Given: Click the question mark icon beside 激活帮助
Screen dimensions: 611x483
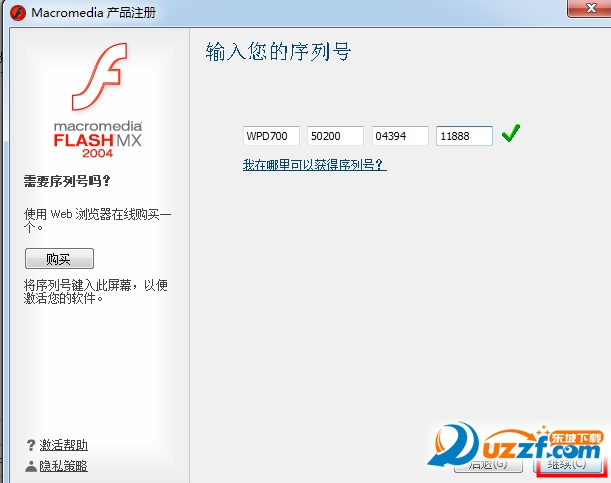Looking at the screenshot, I should coord(31,445).
